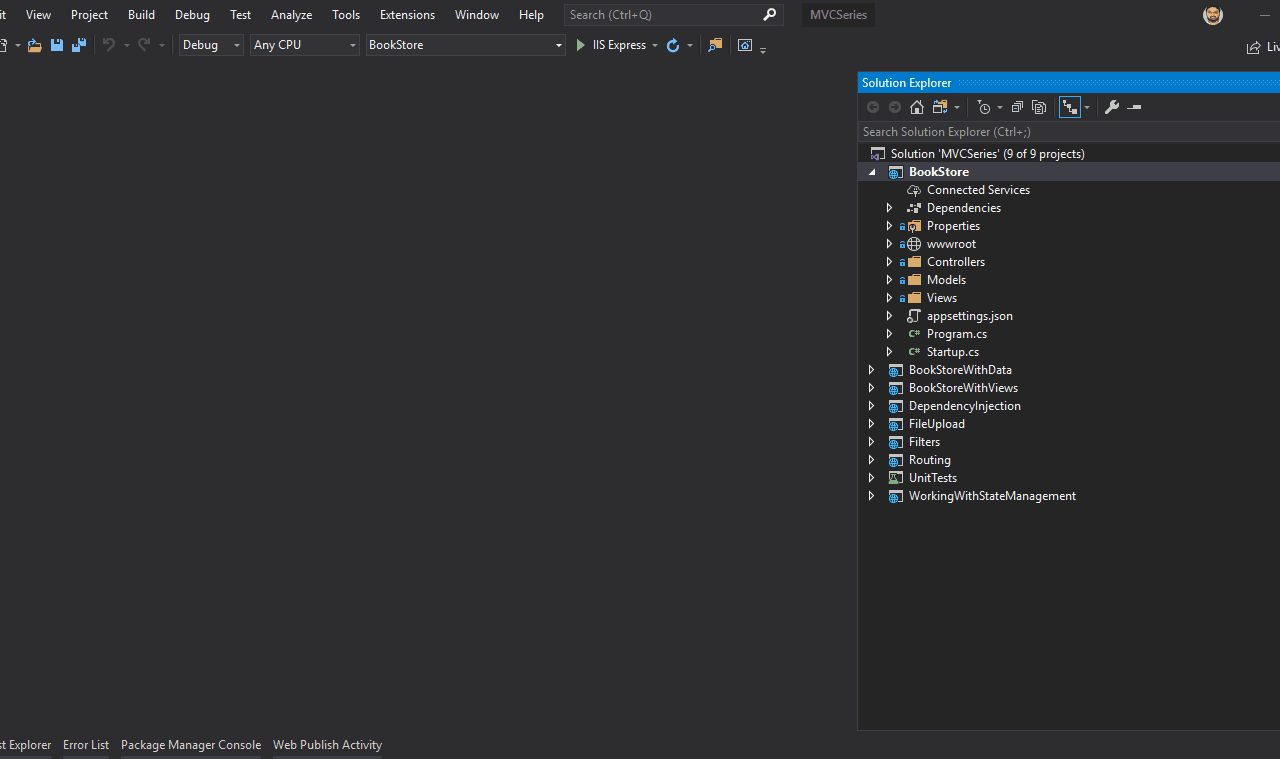Open the Debug configuration dropdown
Image resolution: width=1280 pixels, height=759 pixels.
(x=211, y=45)
